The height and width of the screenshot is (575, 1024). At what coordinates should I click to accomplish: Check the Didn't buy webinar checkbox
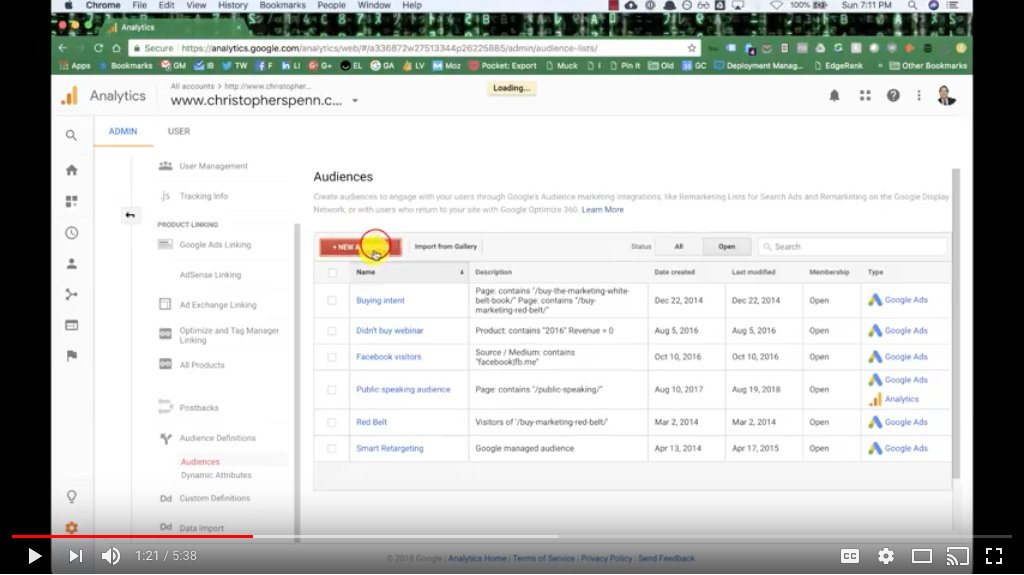point(332,331)
